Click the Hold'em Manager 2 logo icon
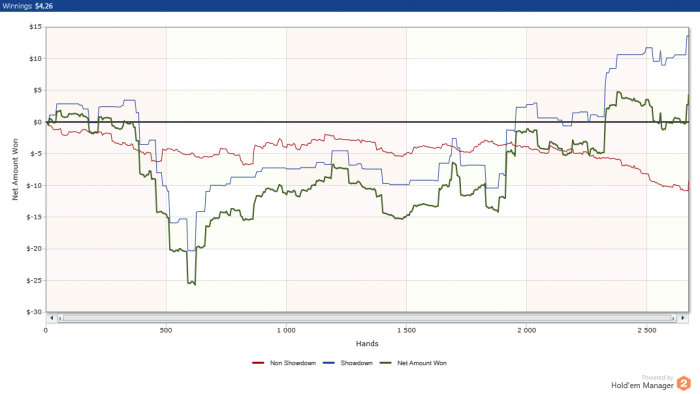The width and height of the screenshot is (700, 394). pos(684,383)
